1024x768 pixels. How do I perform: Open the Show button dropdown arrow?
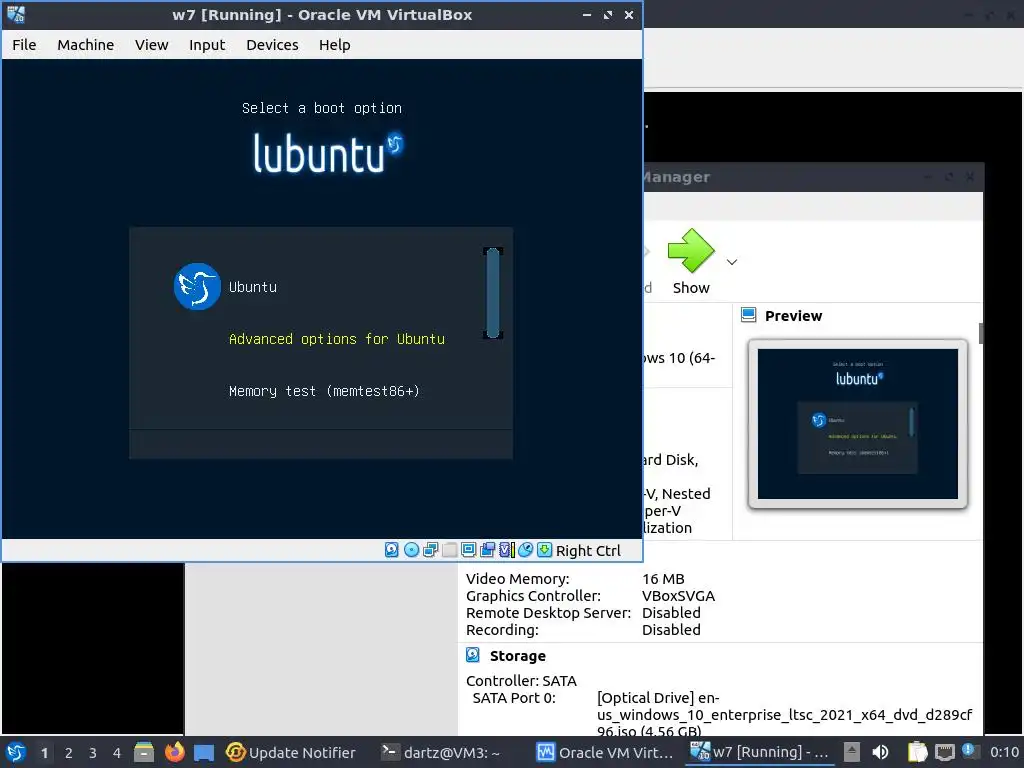[732, 262]
